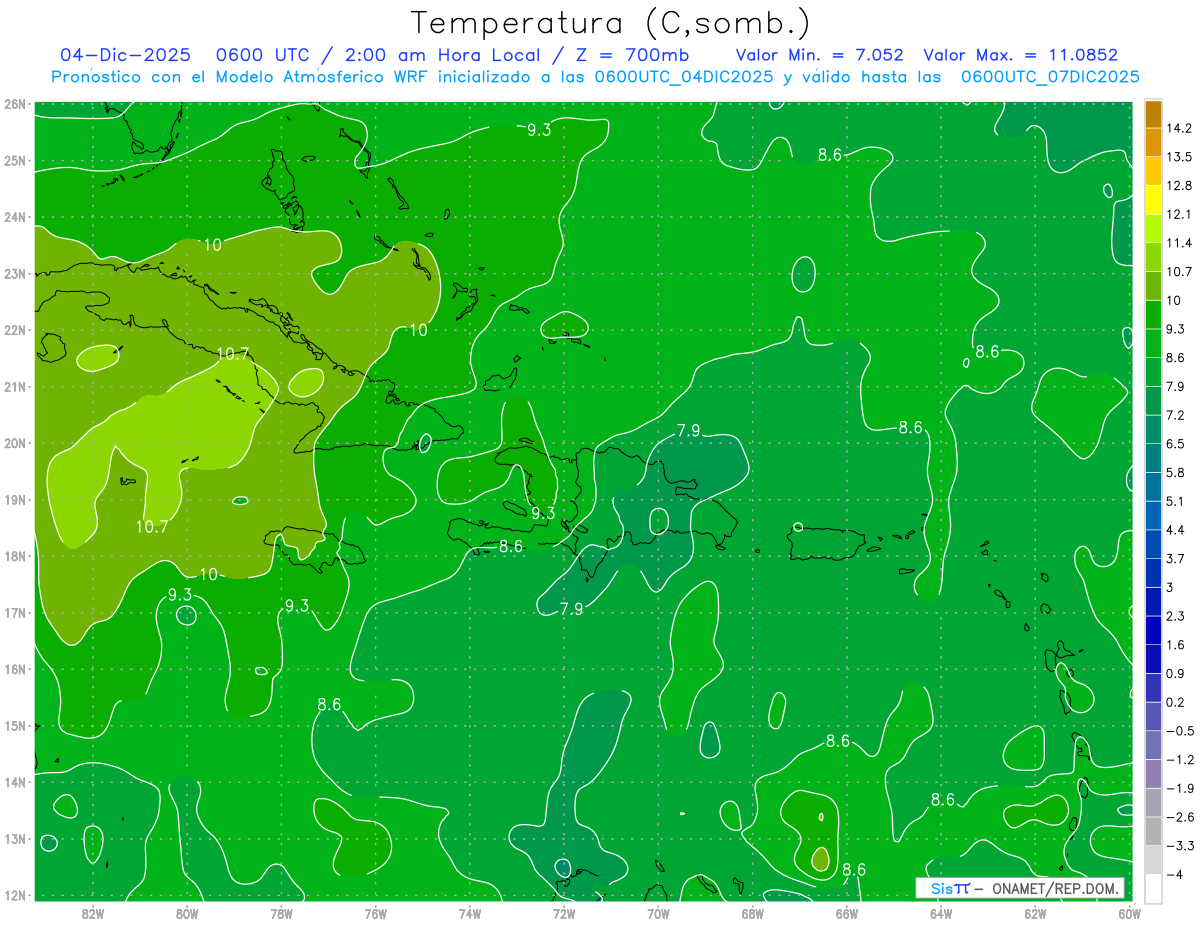Click the 62W longitude axis label
Screen dimensions: 1200x927
click(x=1035, y=913)
